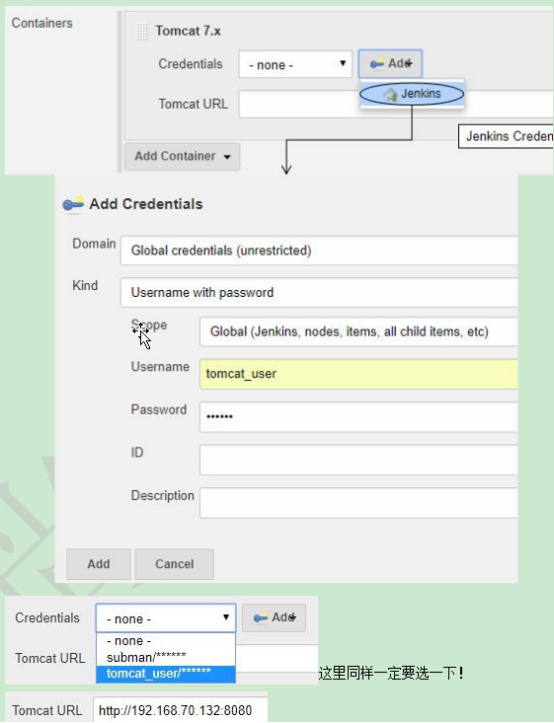554x723 pixels.
Task: Choose 'subman/******' credential option
Action: tap(166, 657)
